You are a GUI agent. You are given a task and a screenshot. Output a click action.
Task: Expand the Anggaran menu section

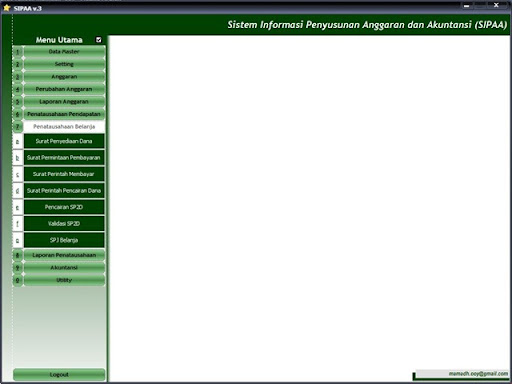point(64,77)
